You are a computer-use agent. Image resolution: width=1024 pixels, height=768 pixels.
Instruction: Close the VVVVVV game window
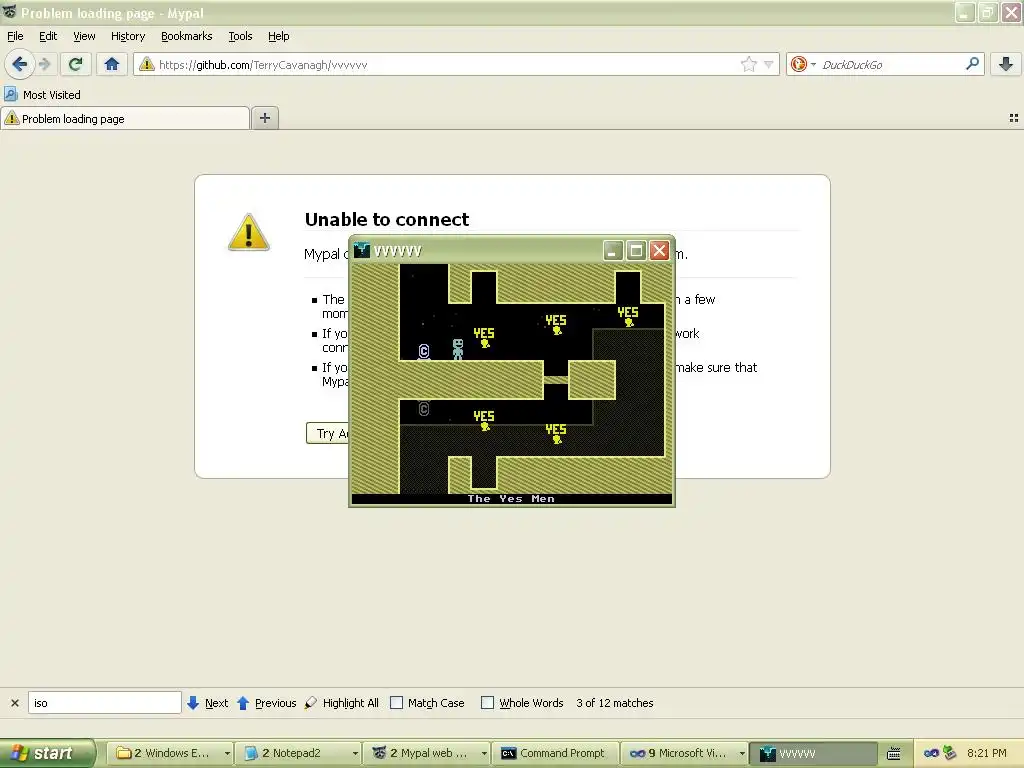pos(660,251)
